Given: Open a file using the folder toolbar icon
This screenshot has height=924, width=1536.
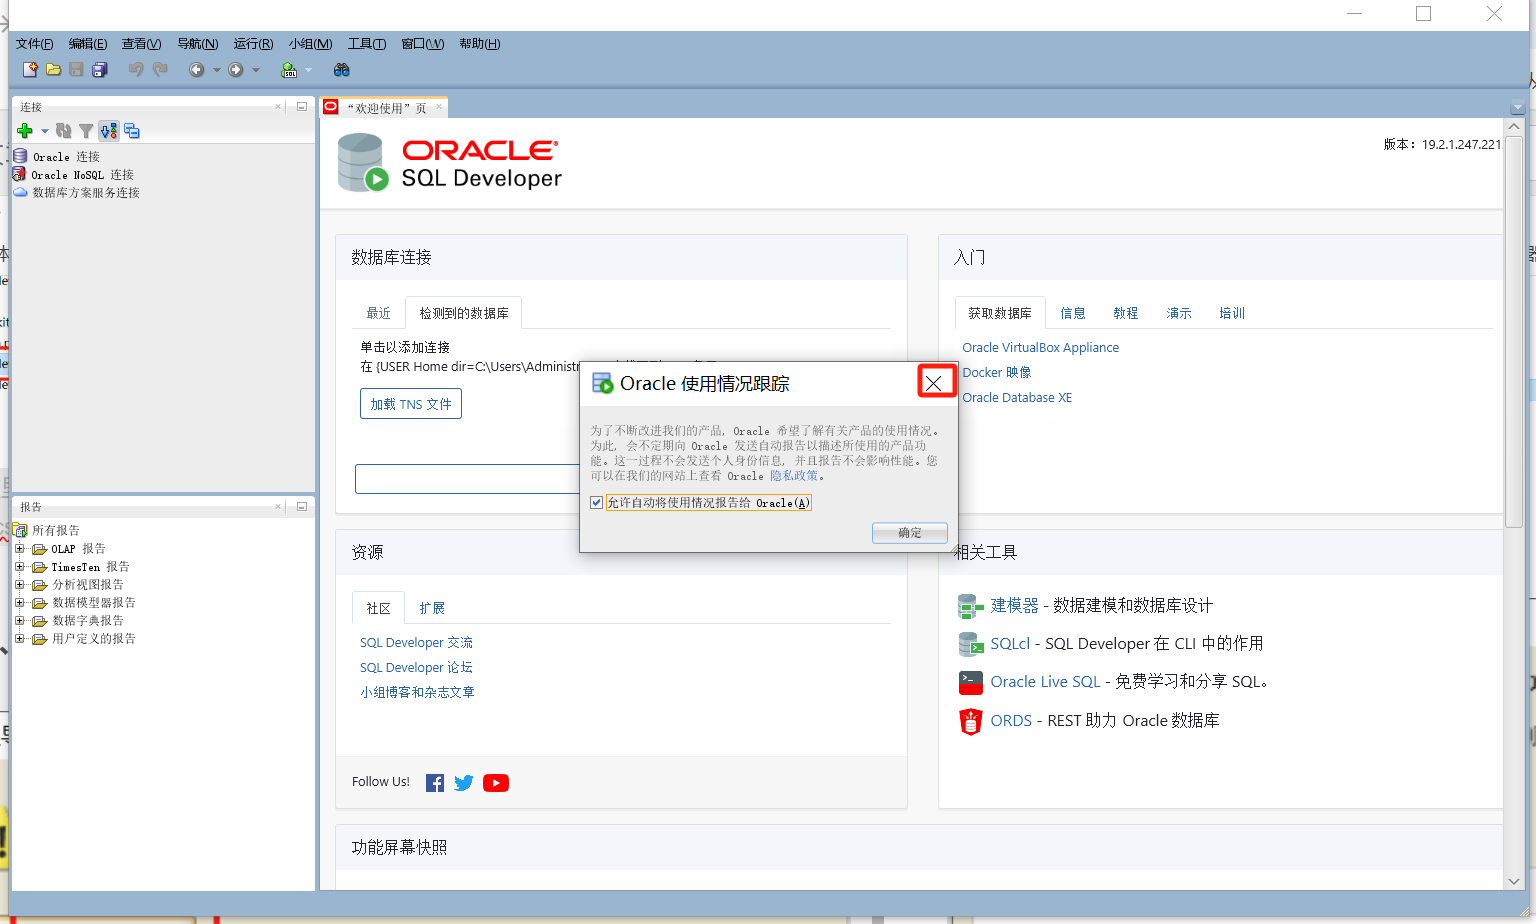Looking at the screenshot, I should tap(52, 69).
